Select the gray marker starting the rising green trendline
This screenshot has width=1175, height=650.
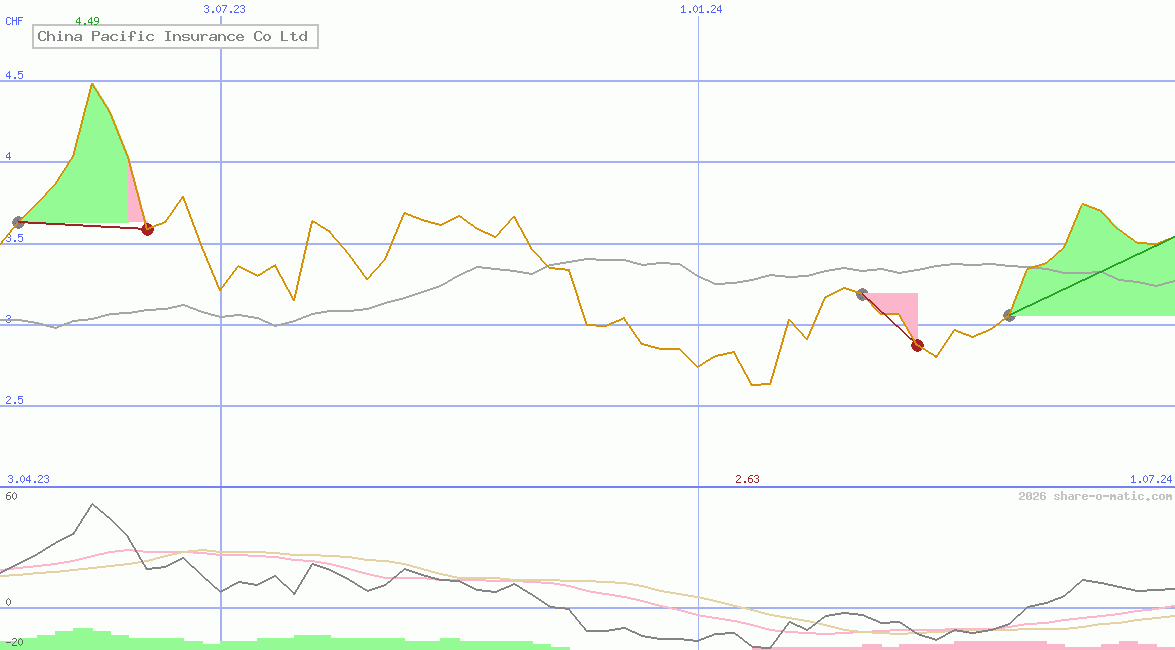pyautogui.click(x=1008, y=316)
